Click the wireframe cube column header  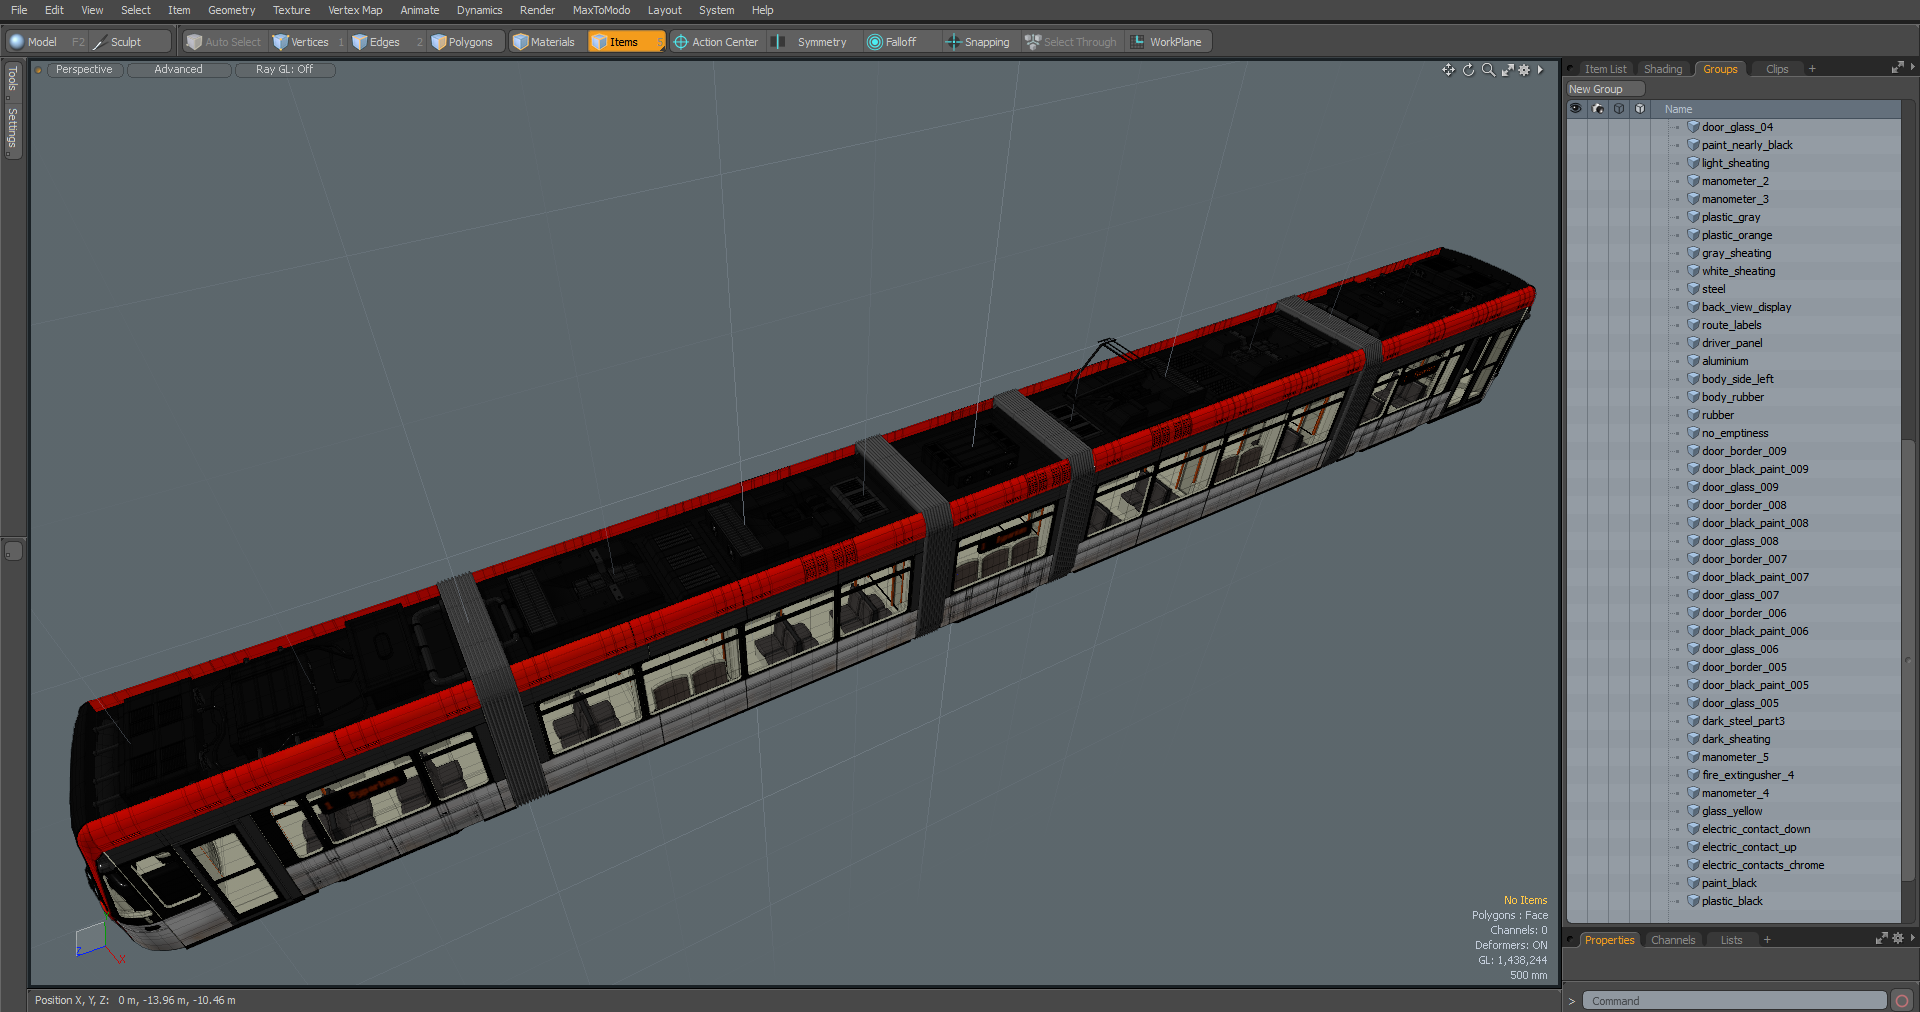coord(1619,109)
